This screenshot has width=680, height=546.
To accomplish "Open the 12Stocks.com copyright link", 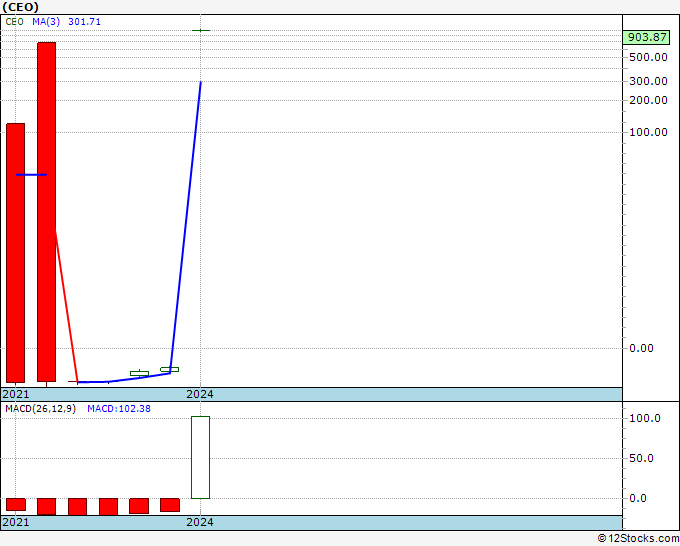I will (638, 538).
